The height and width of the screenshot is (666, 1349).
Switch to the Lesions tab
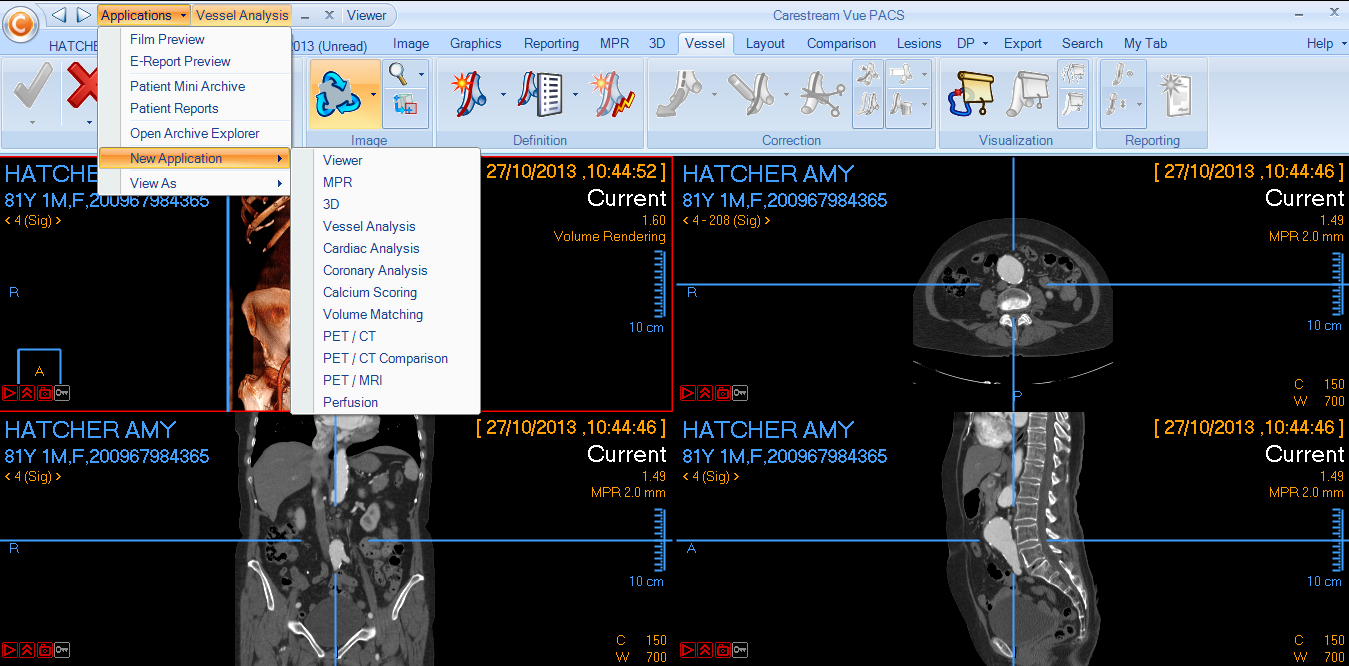click(918, 44)
